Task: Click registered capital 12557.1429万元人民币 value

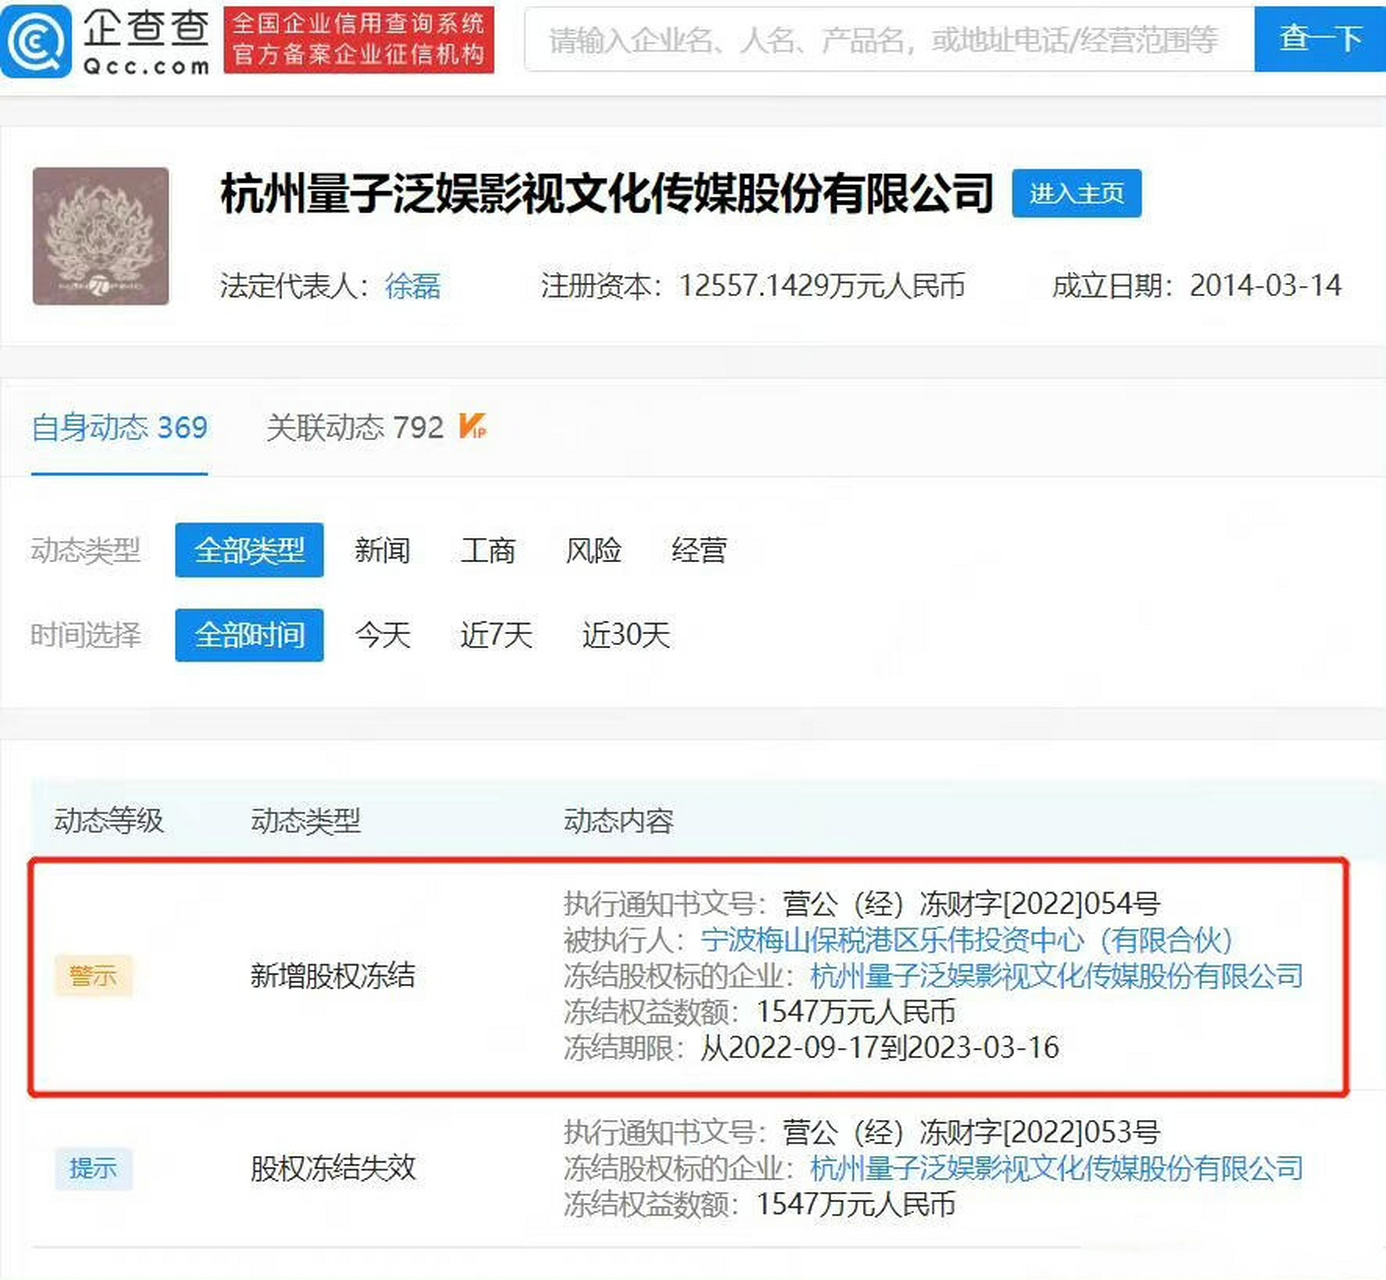Action: tap(822, 286)
